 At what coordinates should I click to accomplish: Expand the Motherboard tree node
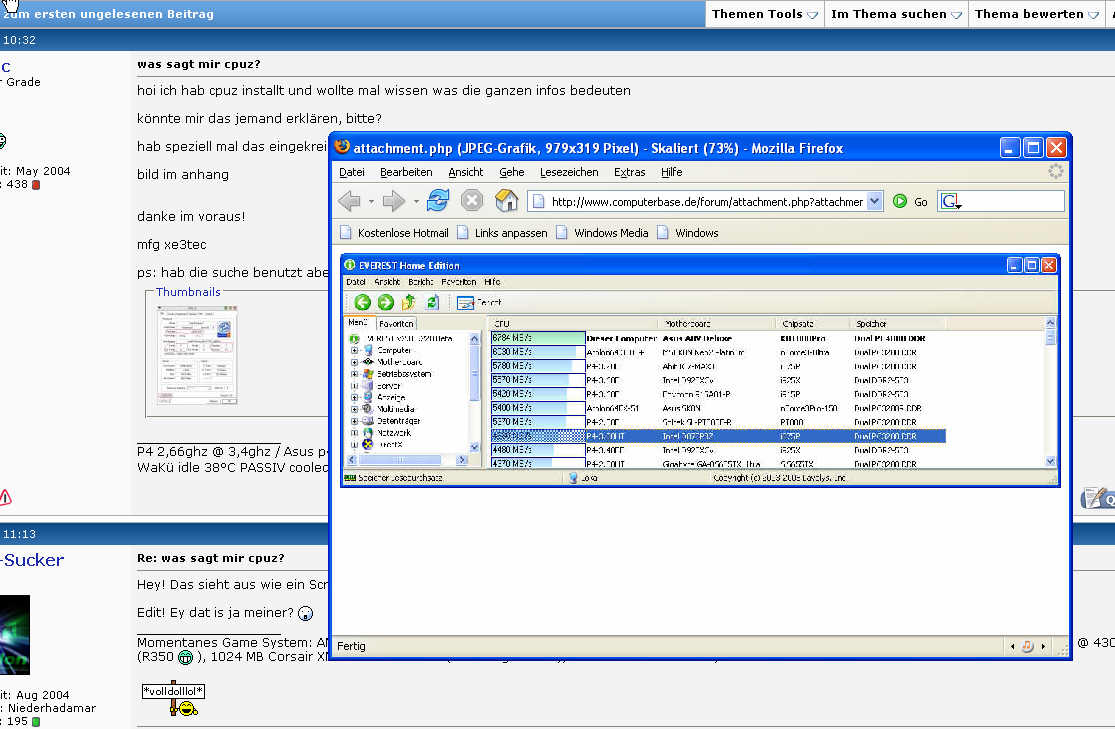354,362
